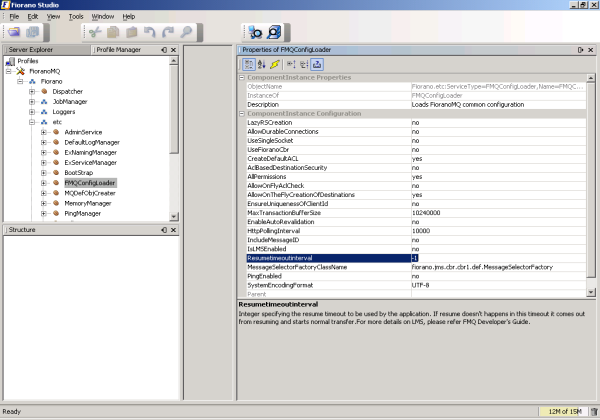
Task: Click Properties table scrollbar down arrow
Action: (x=591, y=292)
